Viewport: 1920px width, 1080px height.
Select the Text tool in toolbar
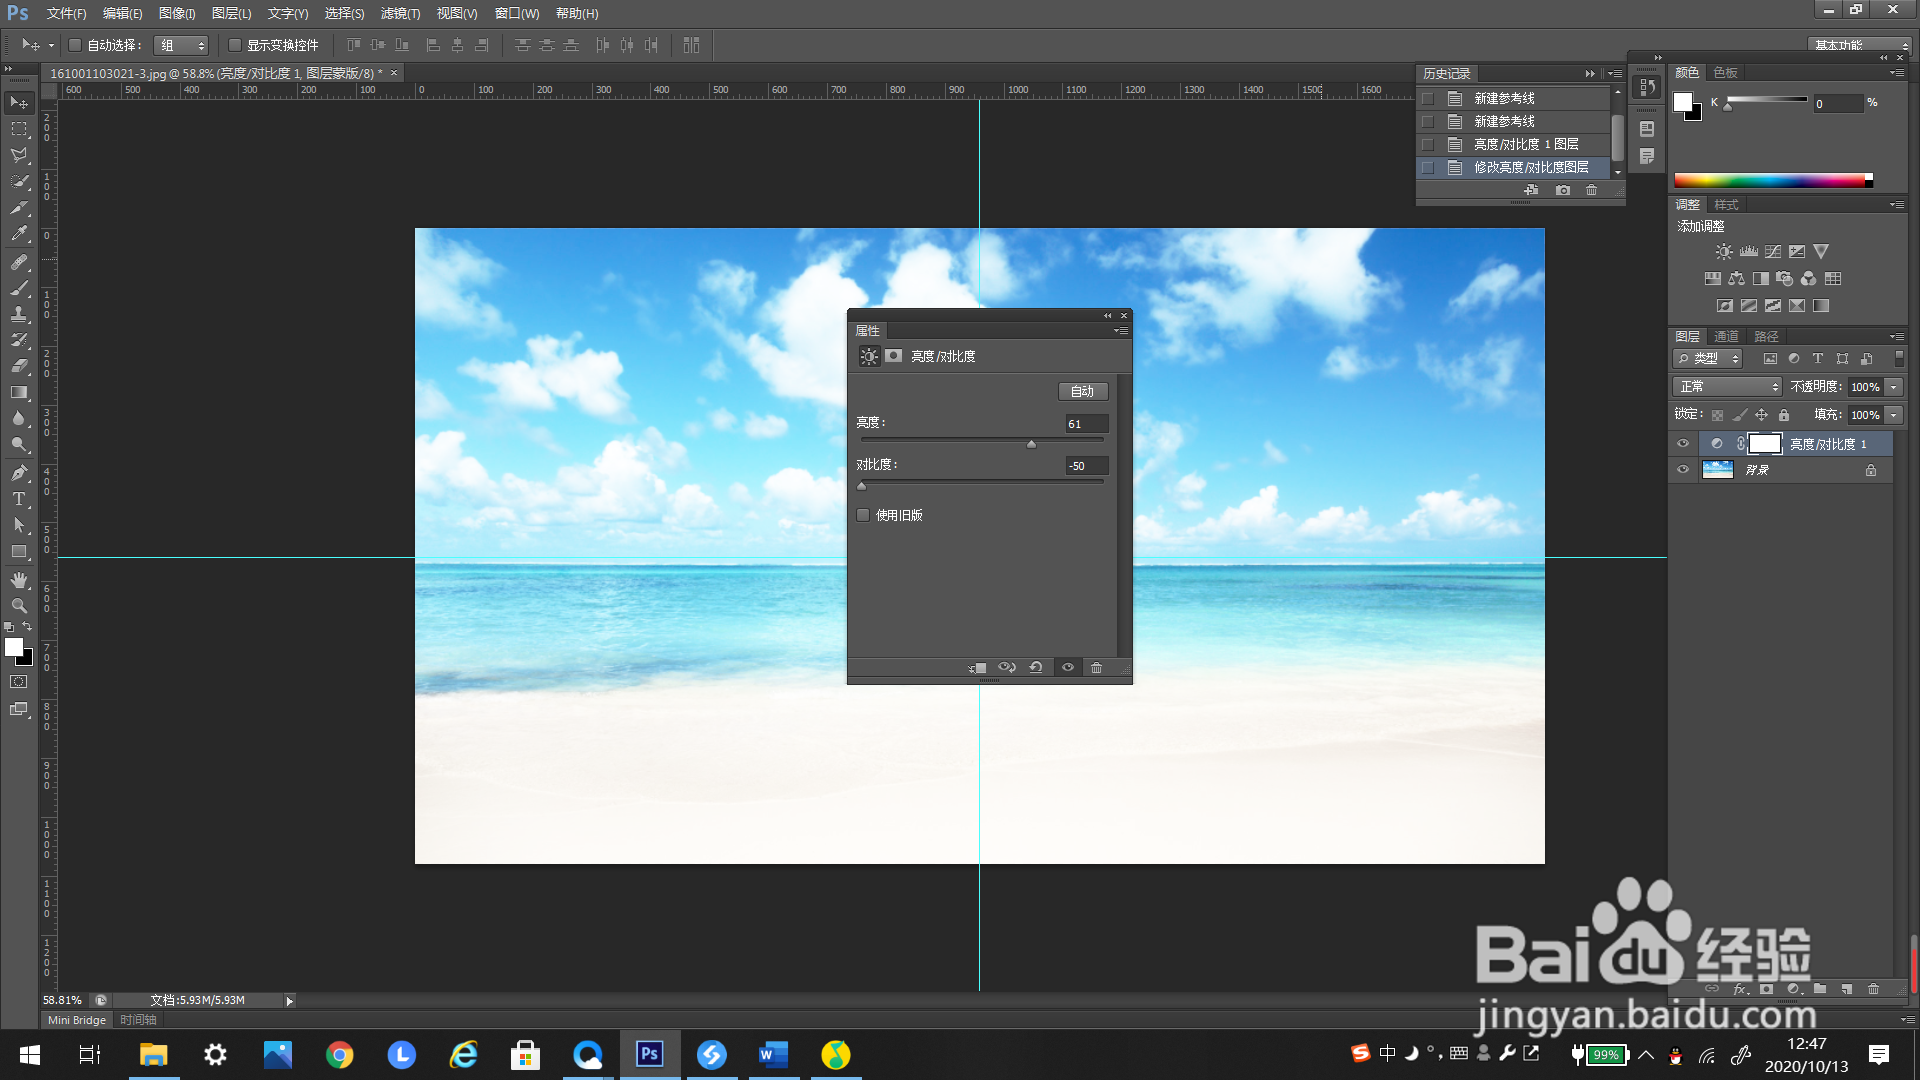pos(18,499)
